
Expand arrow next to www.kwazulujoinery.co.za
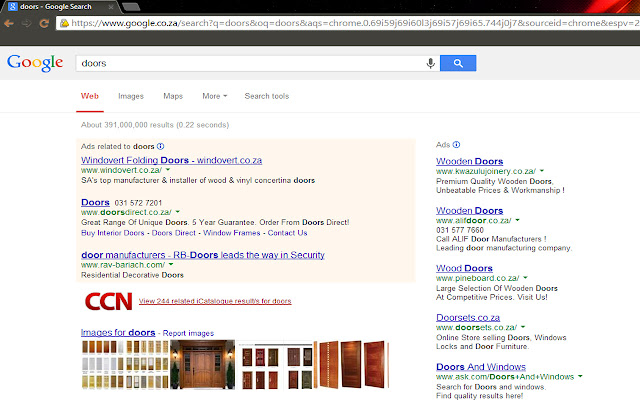coord(542,171)
